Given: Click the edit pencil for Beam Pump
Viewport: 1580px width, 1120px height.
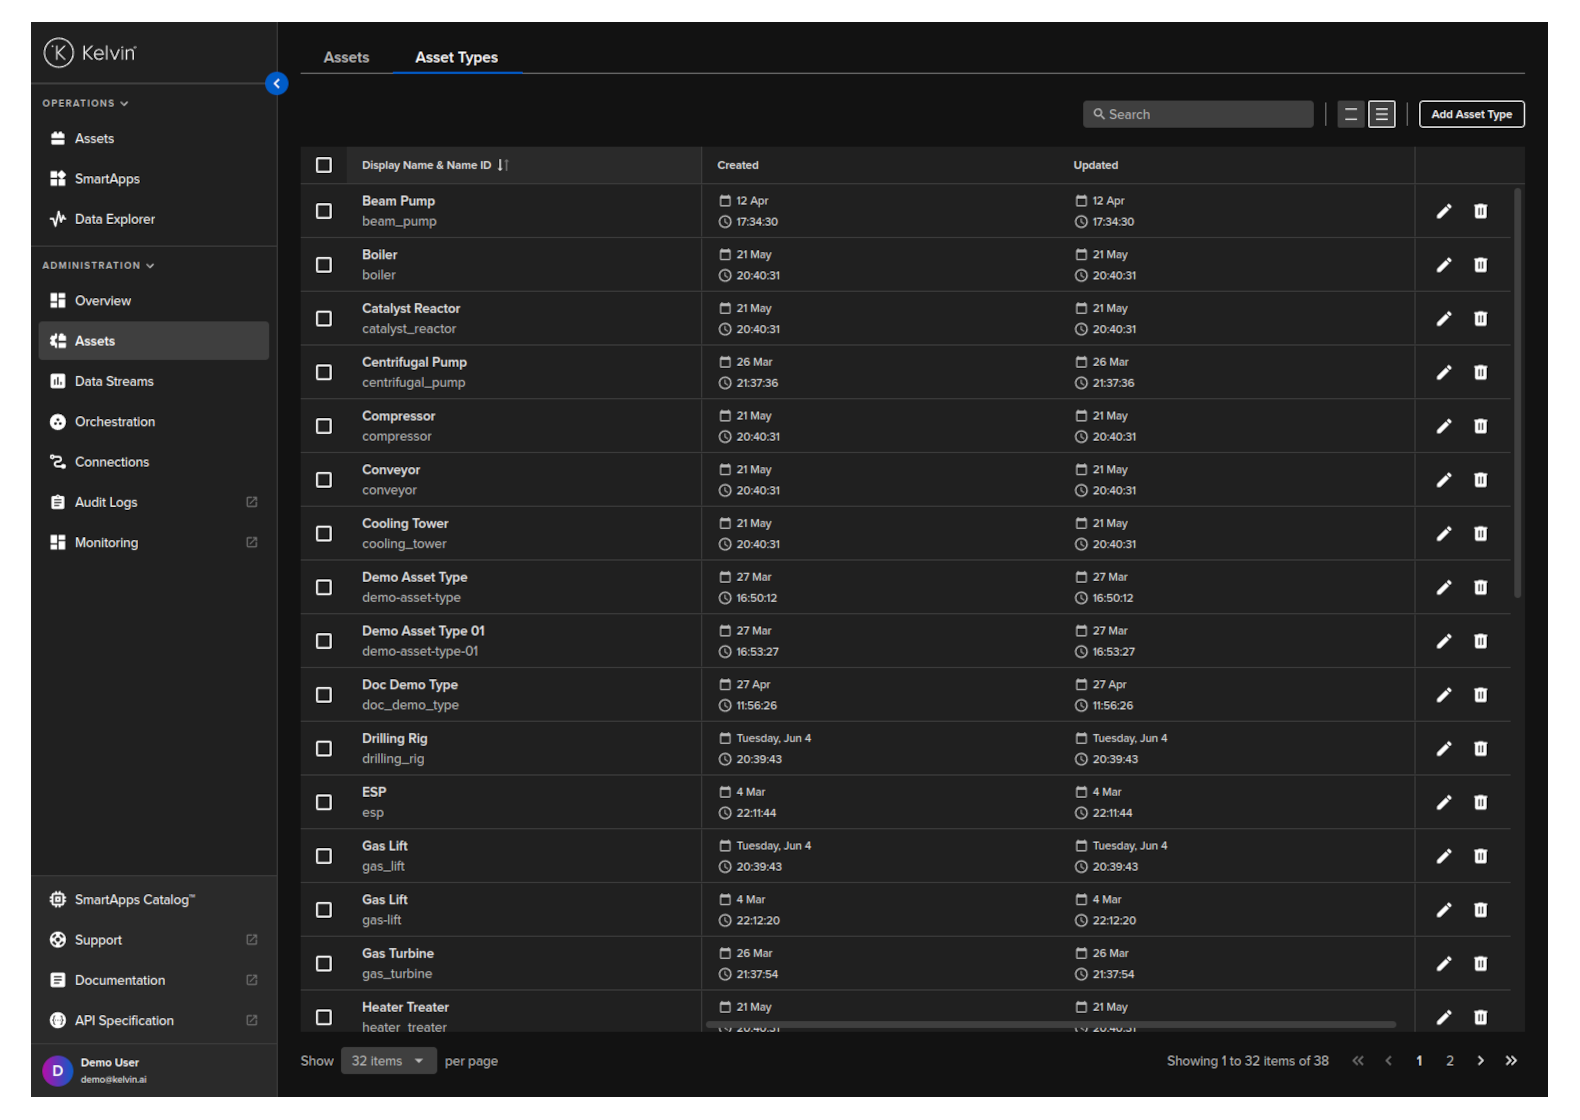Looking at the screenshot, I should 1443,211.
